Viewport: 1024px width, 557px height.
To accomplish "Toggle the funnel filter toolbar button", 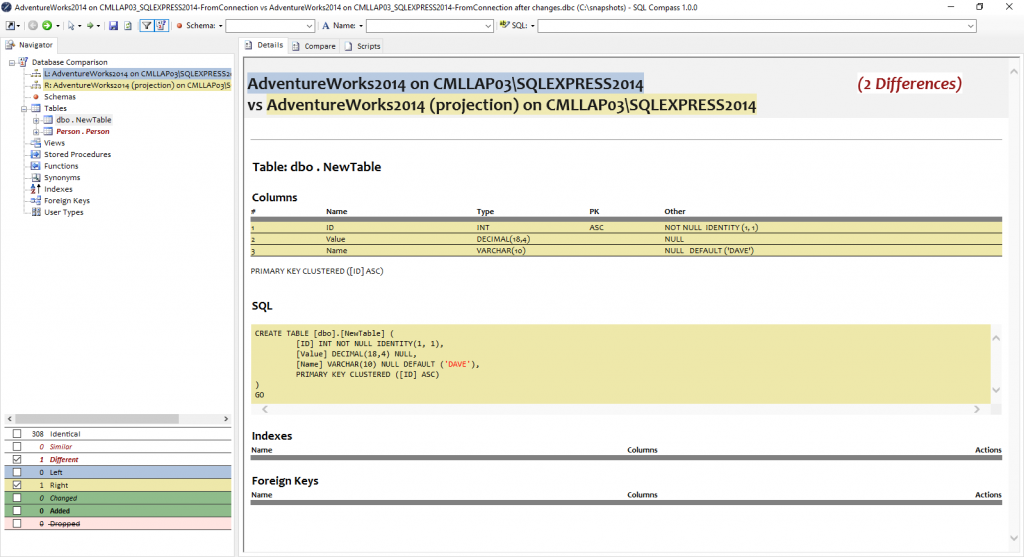I will (x=146, y=25).
